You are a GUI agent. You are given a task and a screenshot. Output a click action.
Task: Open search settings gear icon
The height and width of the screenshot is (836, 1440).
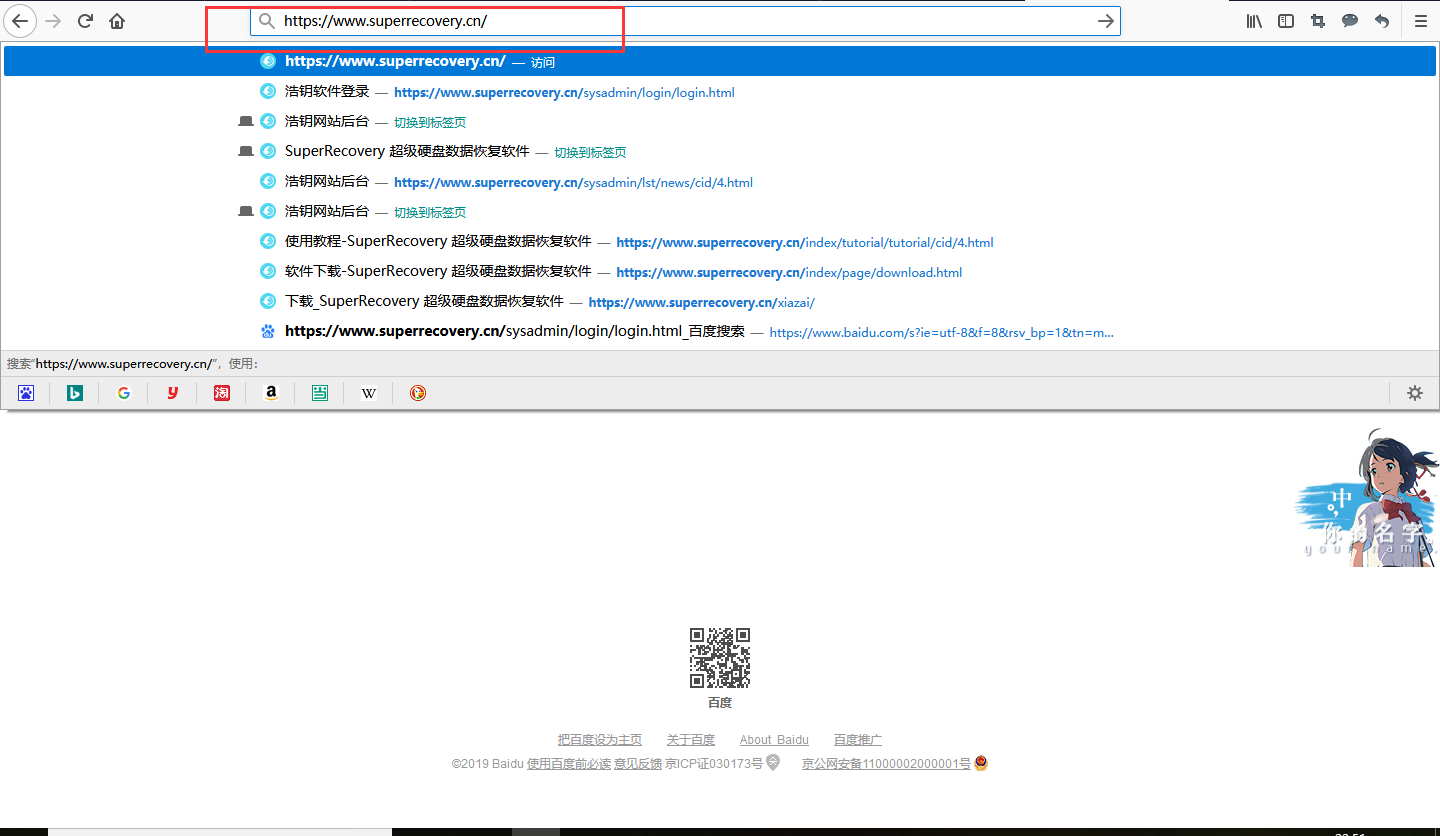(1415, 393)
